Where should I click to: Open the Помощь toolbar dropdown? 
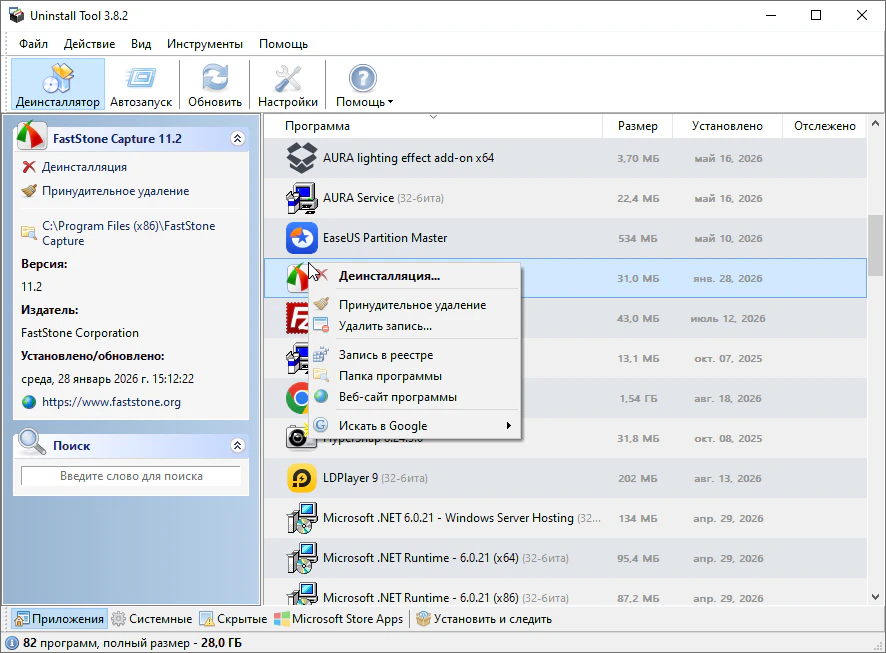(363, 84)
